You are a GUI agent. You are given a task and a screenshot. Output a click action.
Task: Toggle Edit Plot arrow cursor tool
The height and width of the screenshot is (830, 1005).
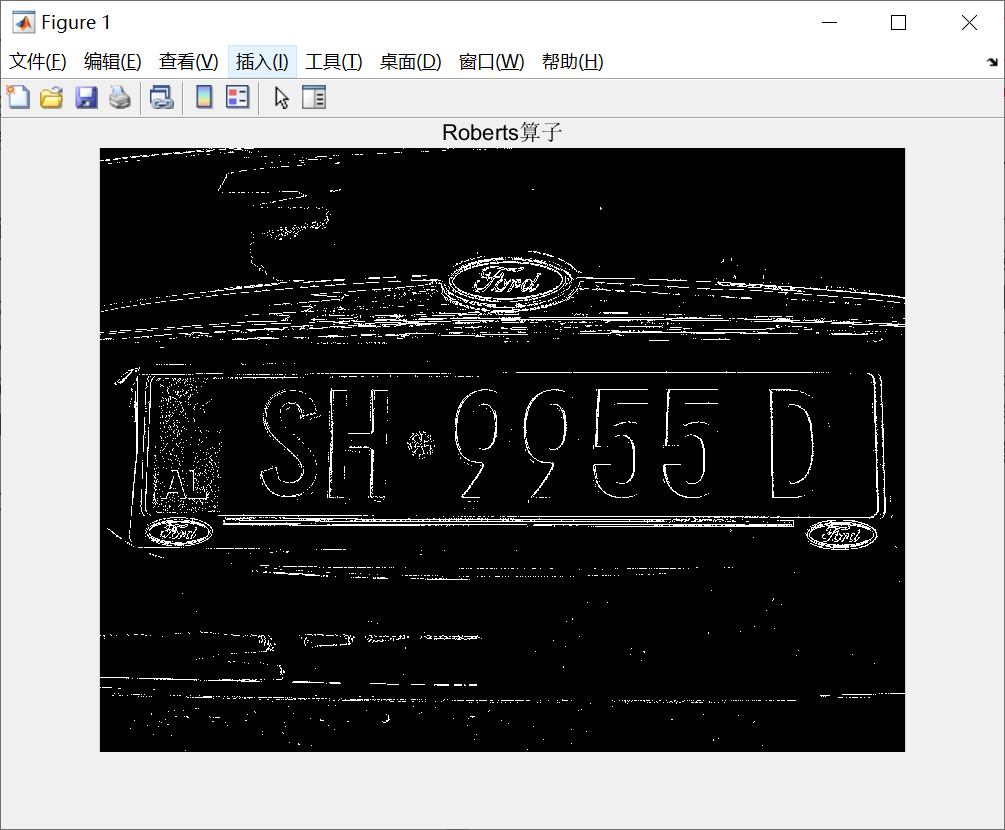coord(281,97)
